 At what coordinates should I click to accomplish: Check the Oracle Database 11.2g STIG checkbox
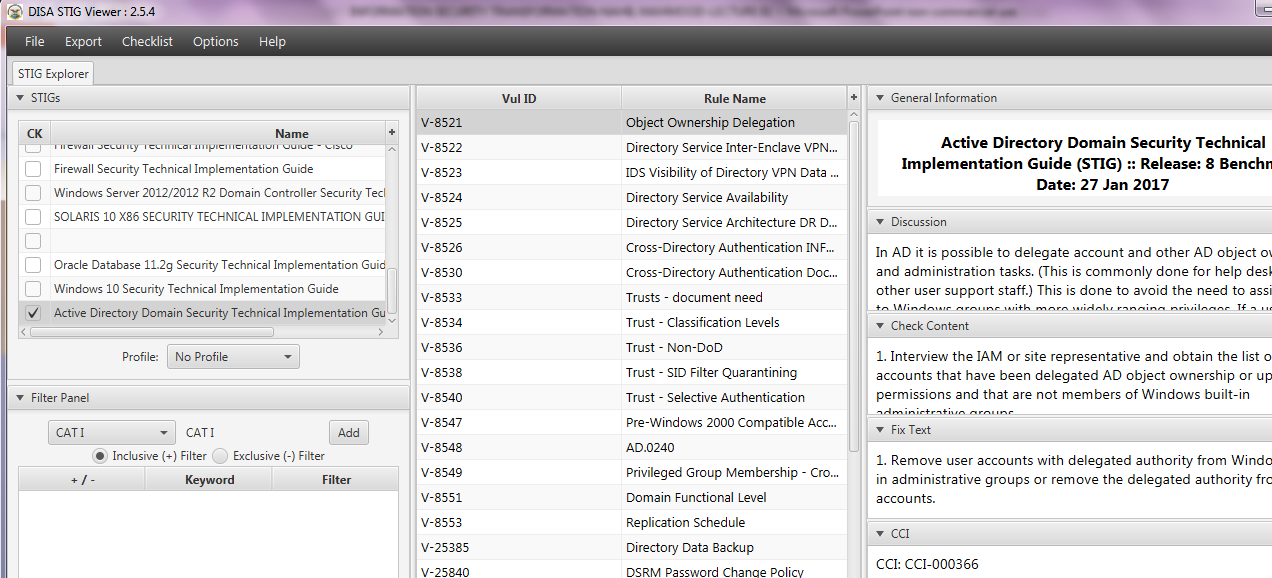click(x=33, y=265)
